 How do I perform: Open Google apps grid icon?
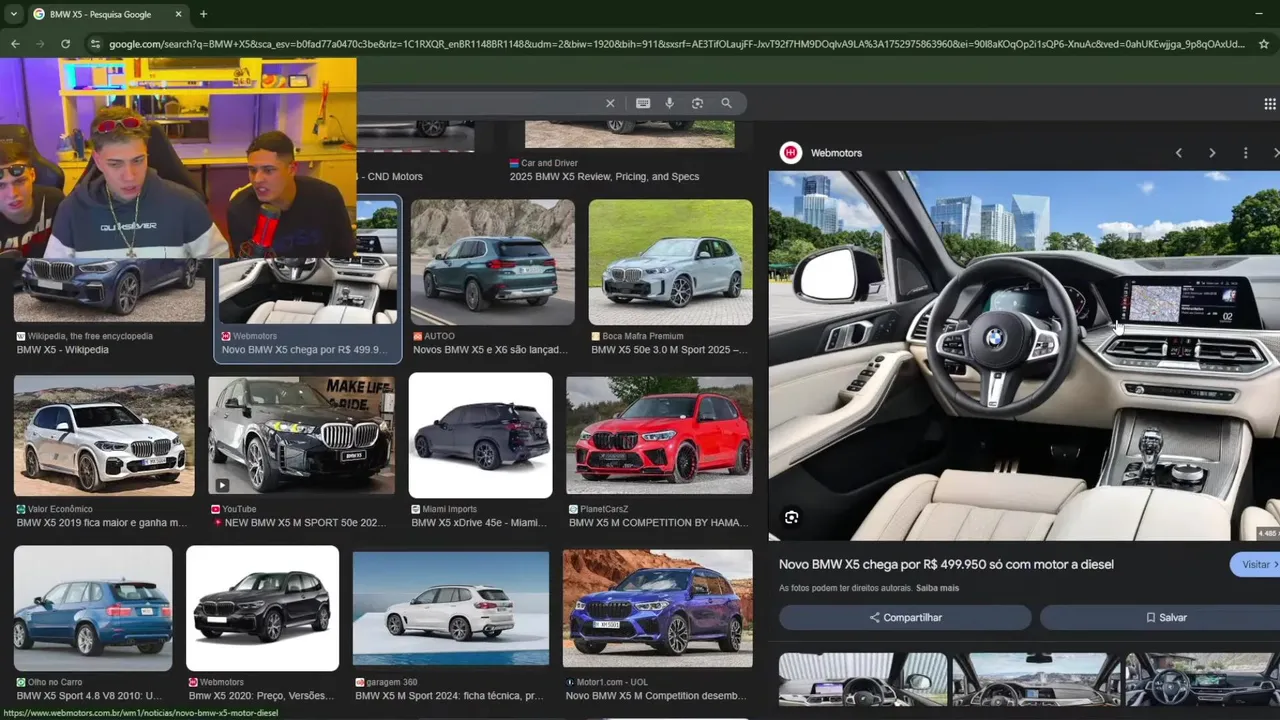1270,104
